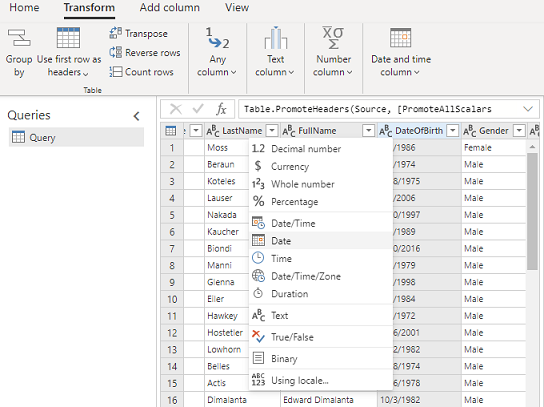This screenshot has height=407, width=544.
Task: Click the table corner menu icon
Action: tap(171, 131)
